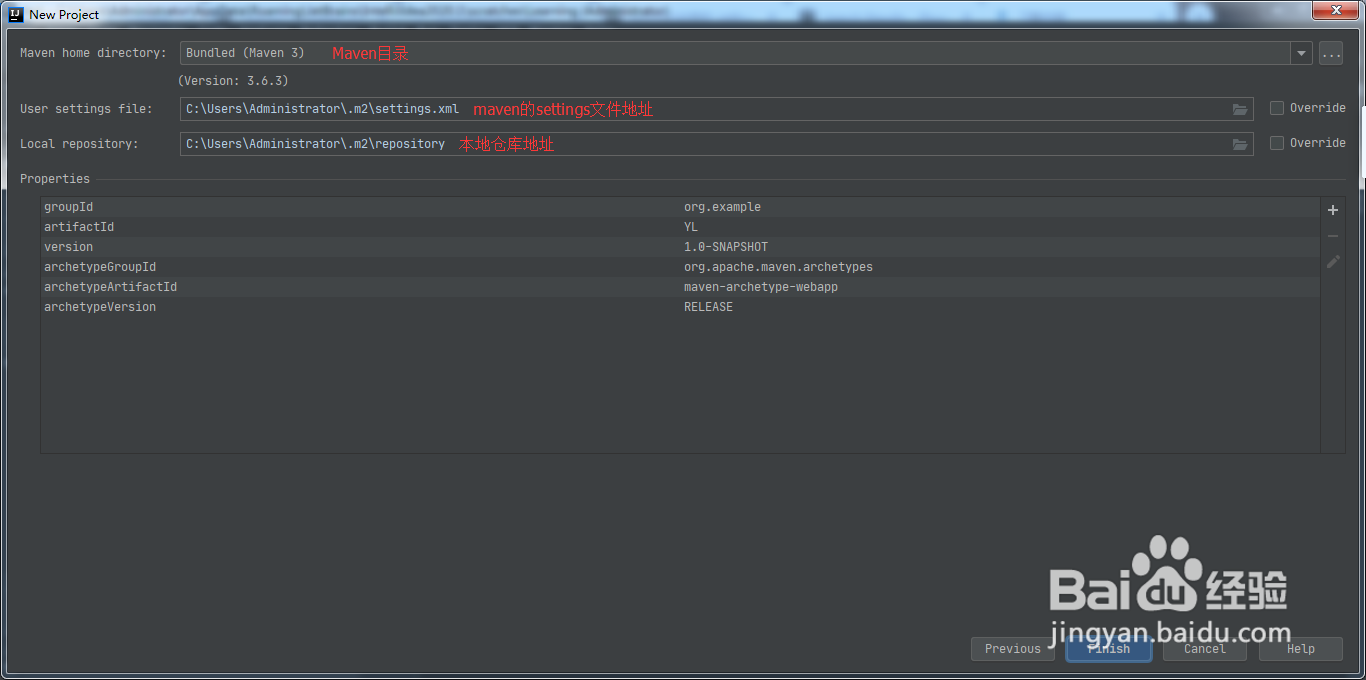This screenshot has height=680, width=1366.
Task: Select the archetypeGroupId property row
Action: click(x=680, y=267)
